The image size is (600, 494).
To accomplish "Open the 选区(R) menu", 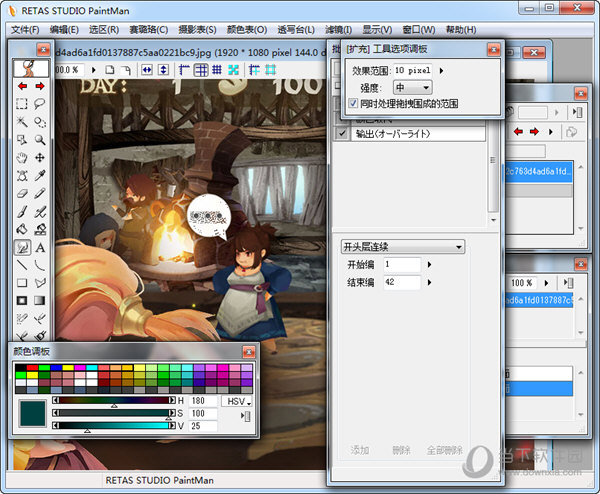I will pos(104,30).
